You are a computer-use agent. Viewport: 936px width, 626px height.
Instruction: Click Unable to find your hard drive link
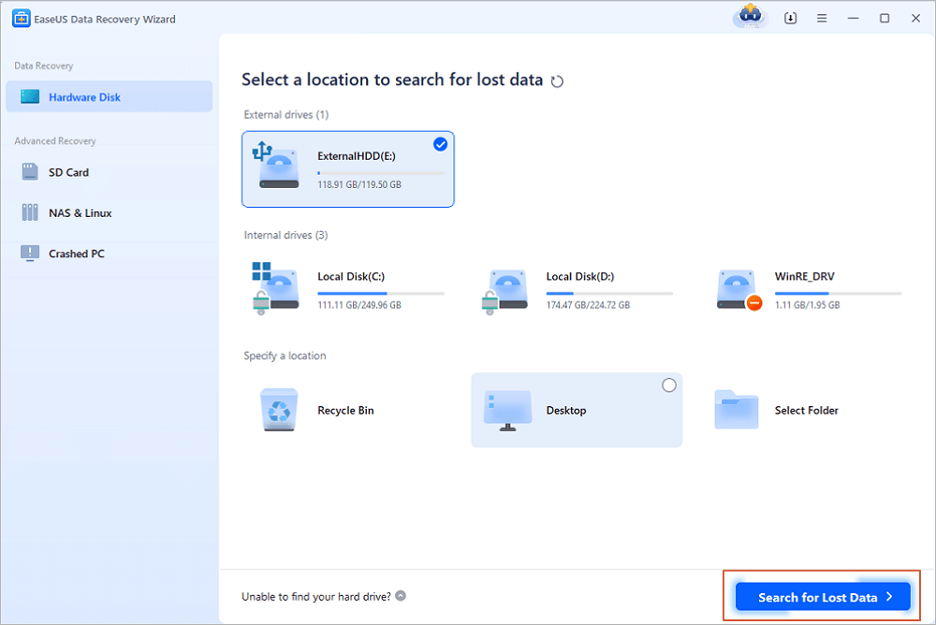tap(316, 596)
